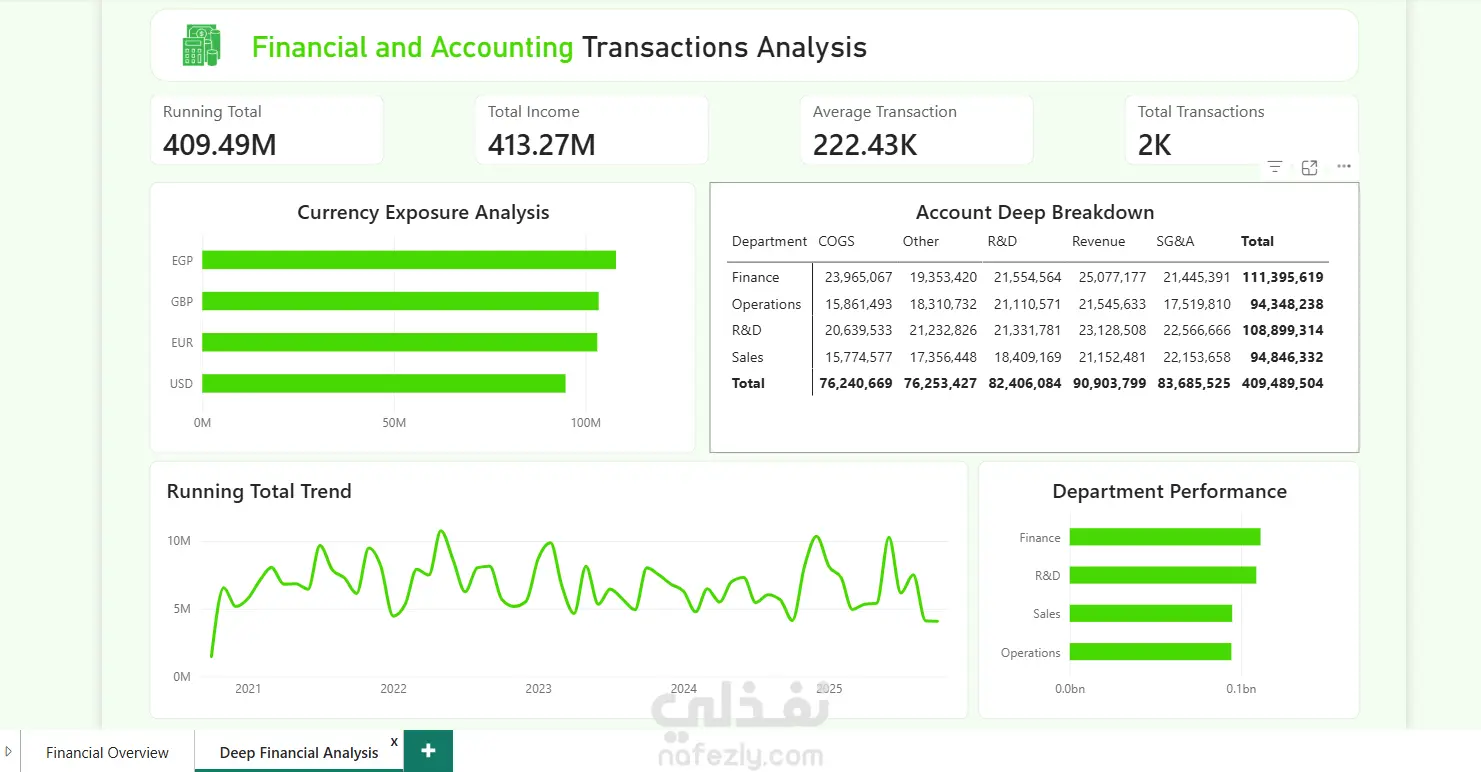Click the Account Deep Breakdown title
The height and width of the screenshot is (772, 1481).
point(1035,212)
